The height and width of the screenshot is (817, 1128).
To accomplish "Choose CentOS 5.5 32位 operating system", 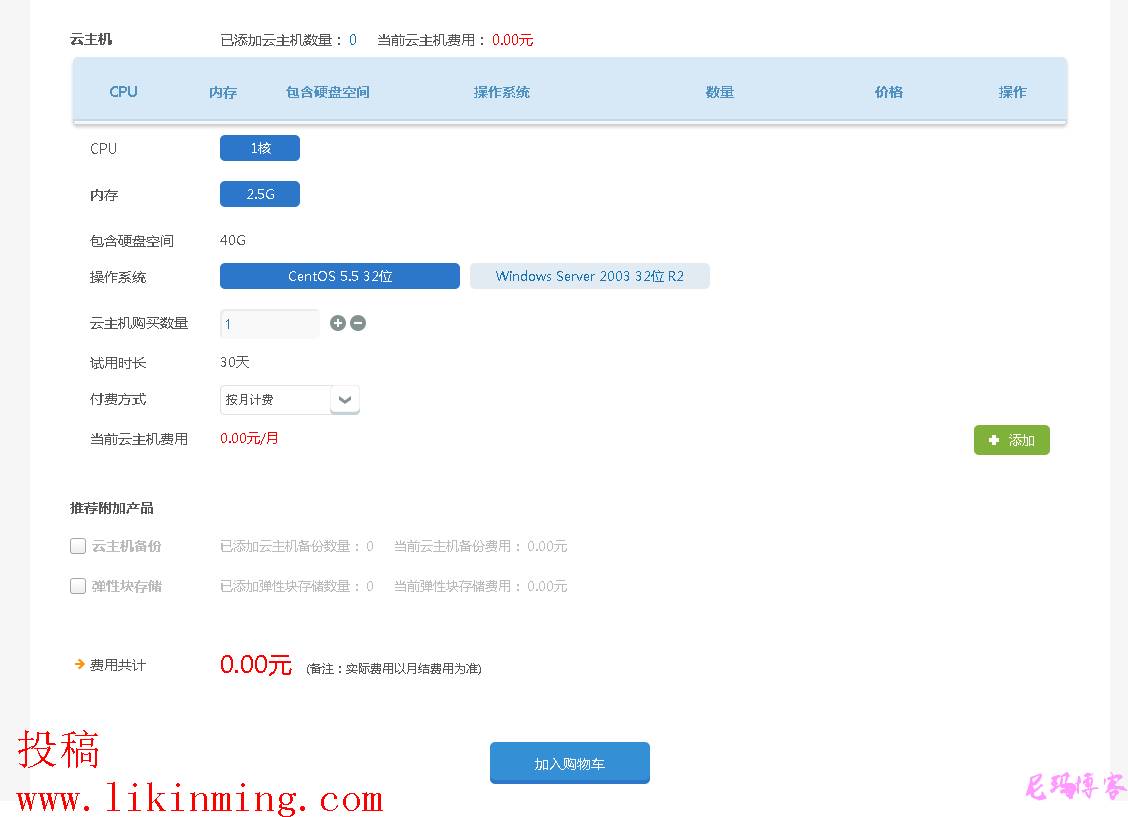I will [340, 276].
